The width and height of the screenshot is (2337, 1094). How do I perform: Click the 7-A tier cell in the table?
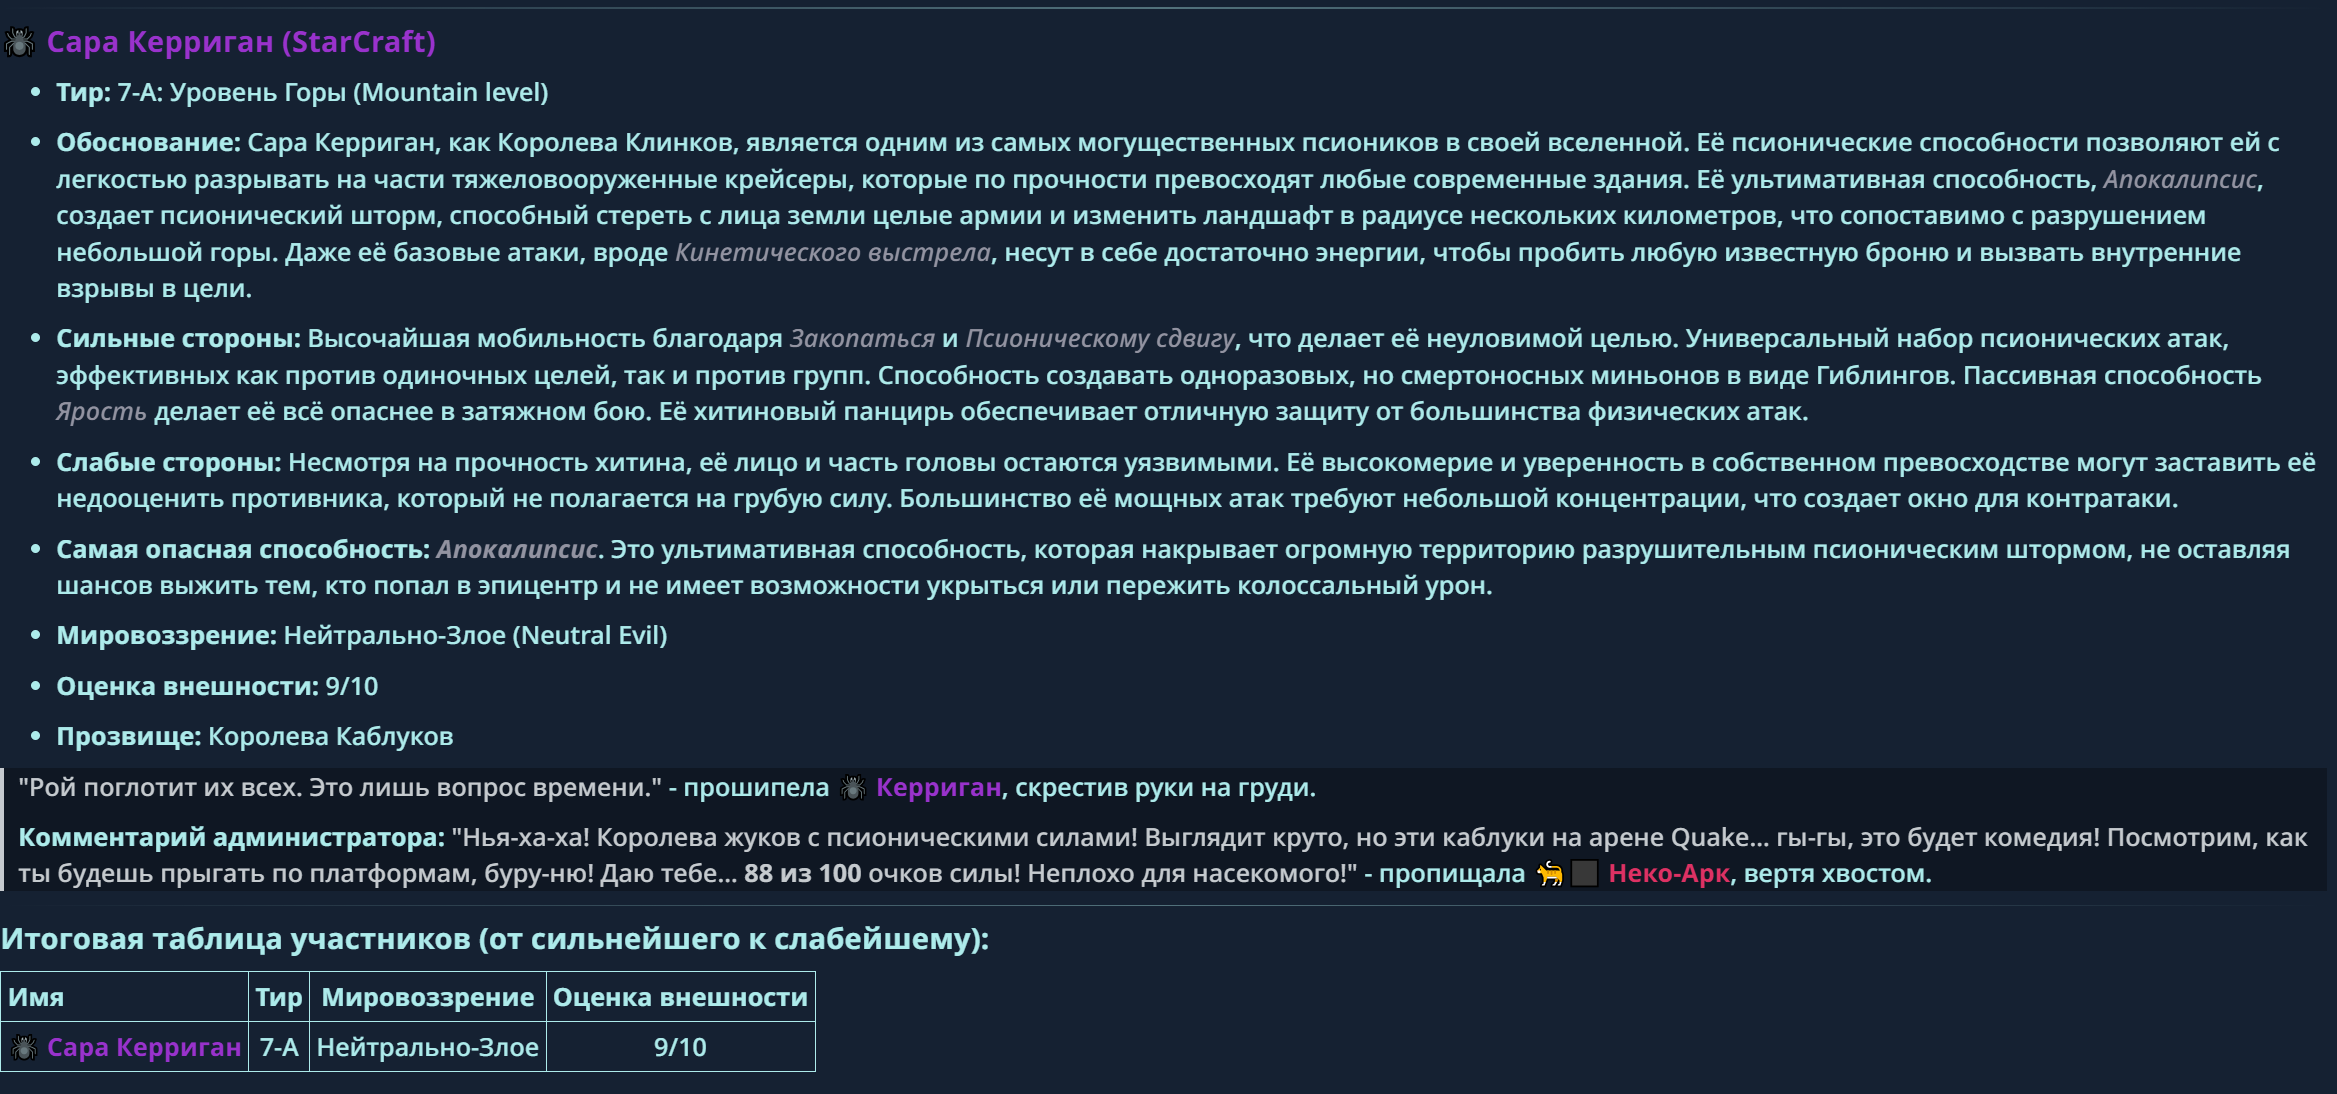279,1047
